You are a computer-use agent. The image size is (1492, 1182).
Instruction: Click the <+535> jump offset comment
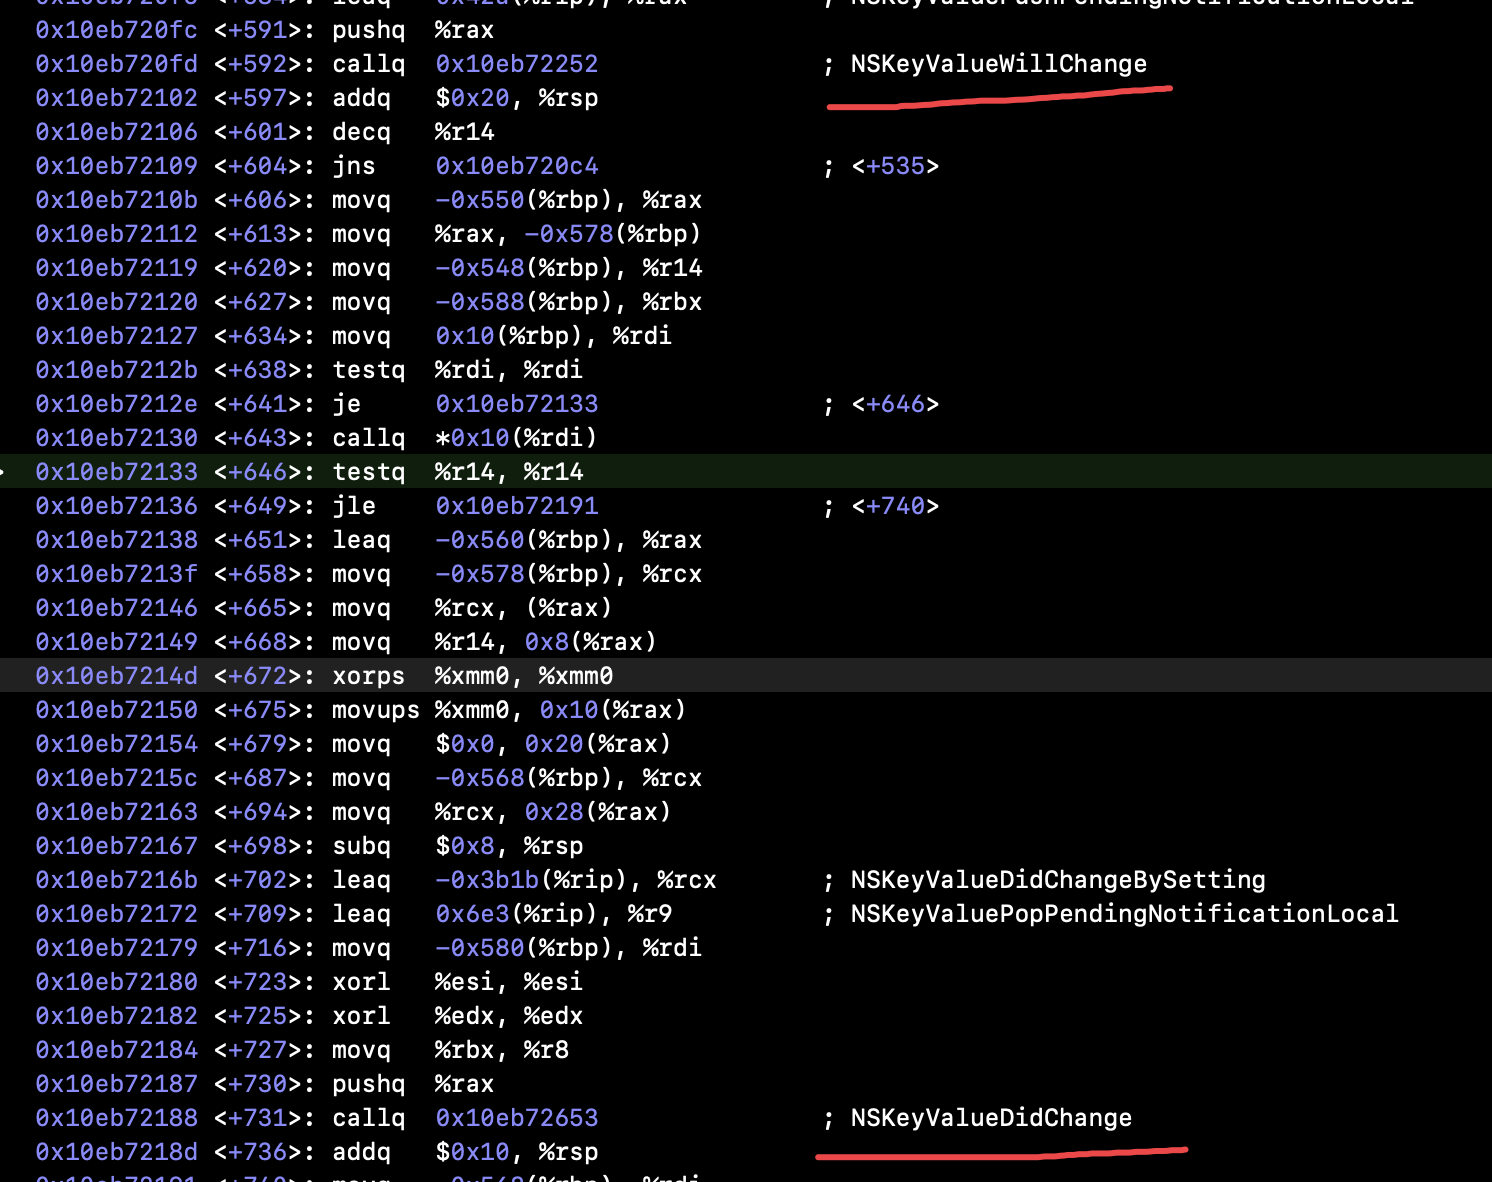tap(895, 166)
